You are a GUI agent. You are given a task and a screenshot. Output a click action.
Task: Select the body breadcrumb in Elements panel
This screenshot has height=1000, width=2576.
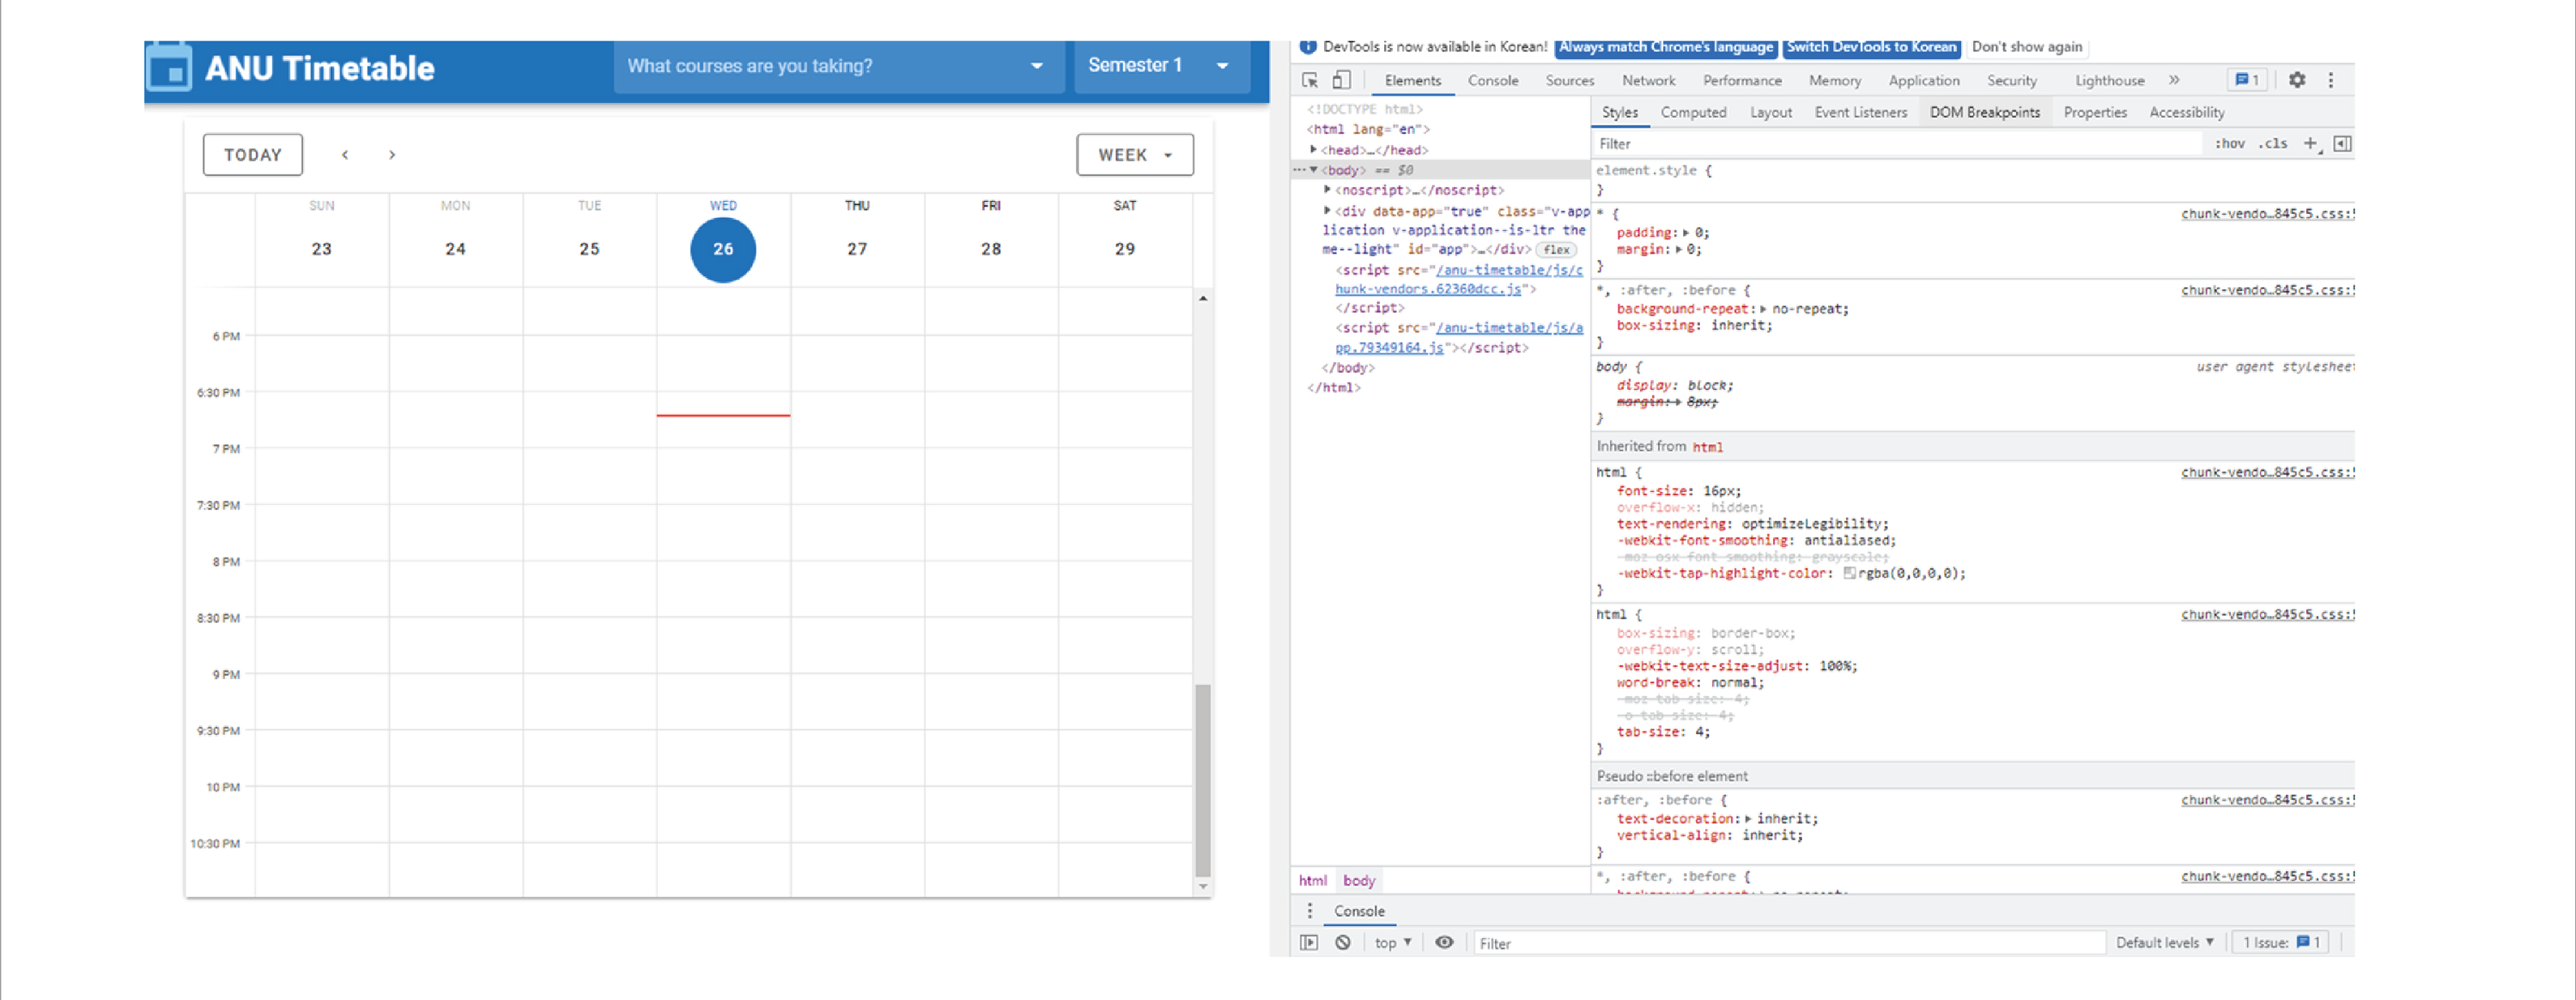(1359, 880)
